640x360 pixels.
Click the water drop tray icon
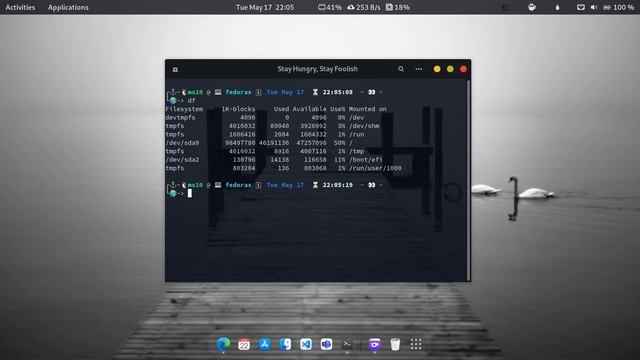coord(557,7)
